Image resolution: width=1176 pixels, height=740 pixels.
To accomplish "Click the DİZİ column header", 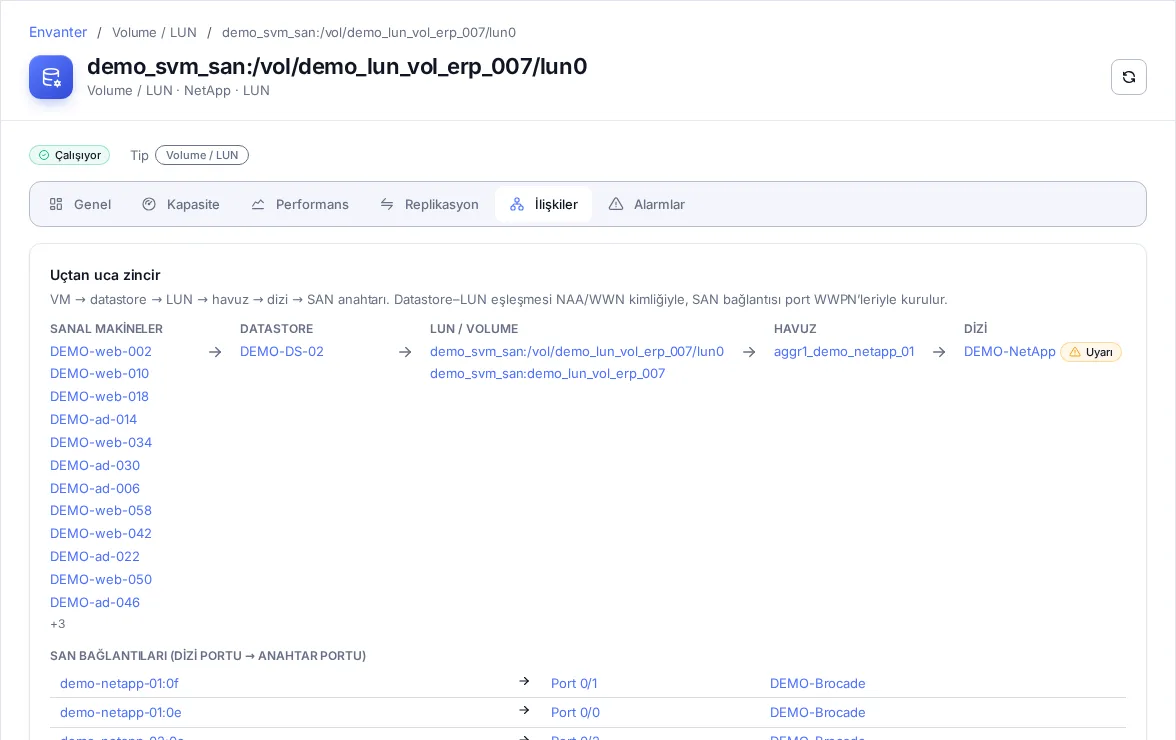I will (x=976, y=329).
